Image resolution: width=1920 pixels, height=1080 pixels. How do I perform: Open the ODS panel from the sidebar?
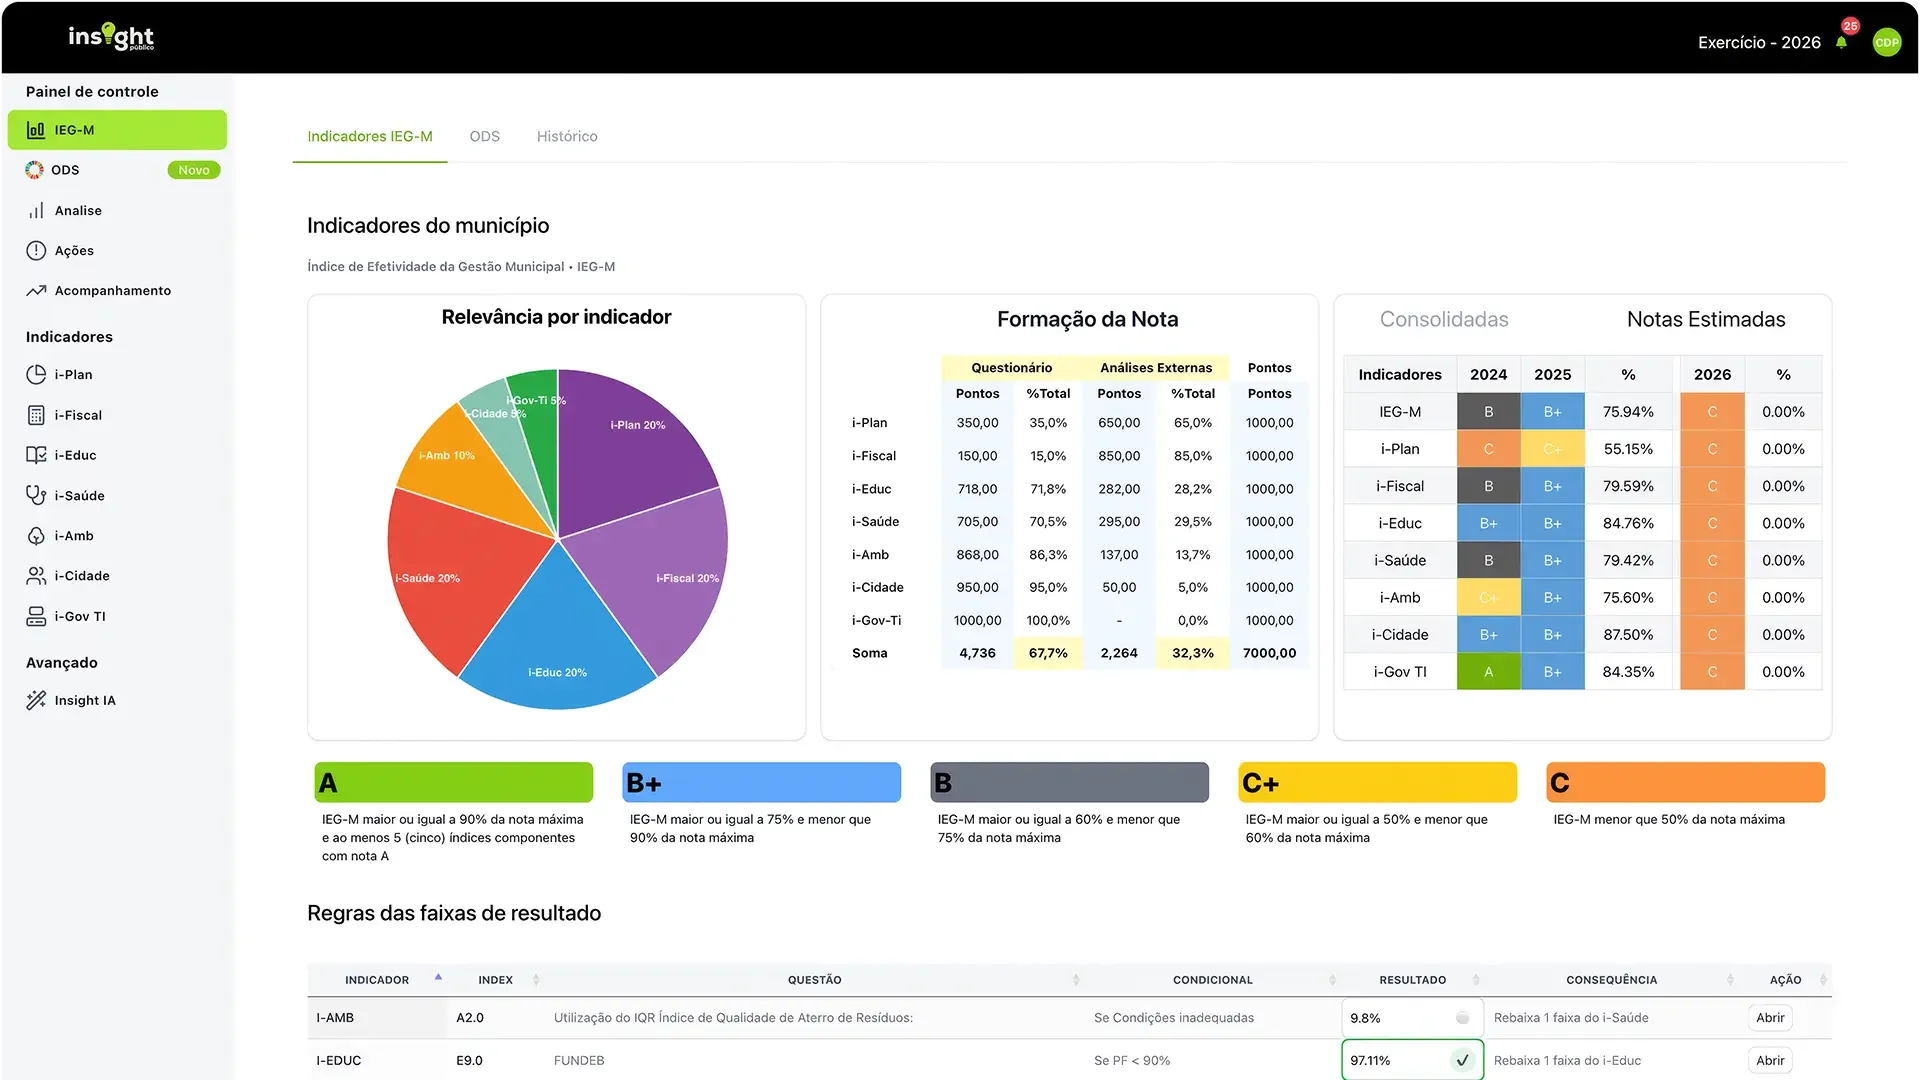67,170
